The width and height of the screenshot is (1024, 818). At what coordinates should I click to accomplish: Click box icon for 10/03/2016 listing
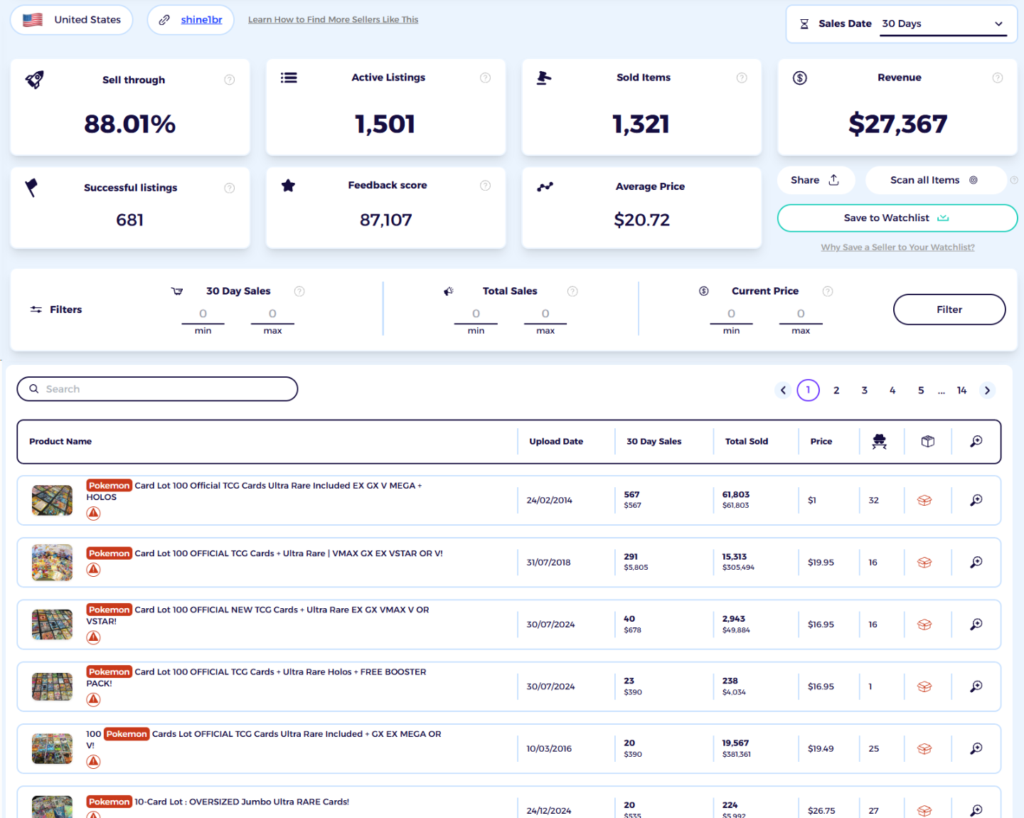(x=924, y=749)
